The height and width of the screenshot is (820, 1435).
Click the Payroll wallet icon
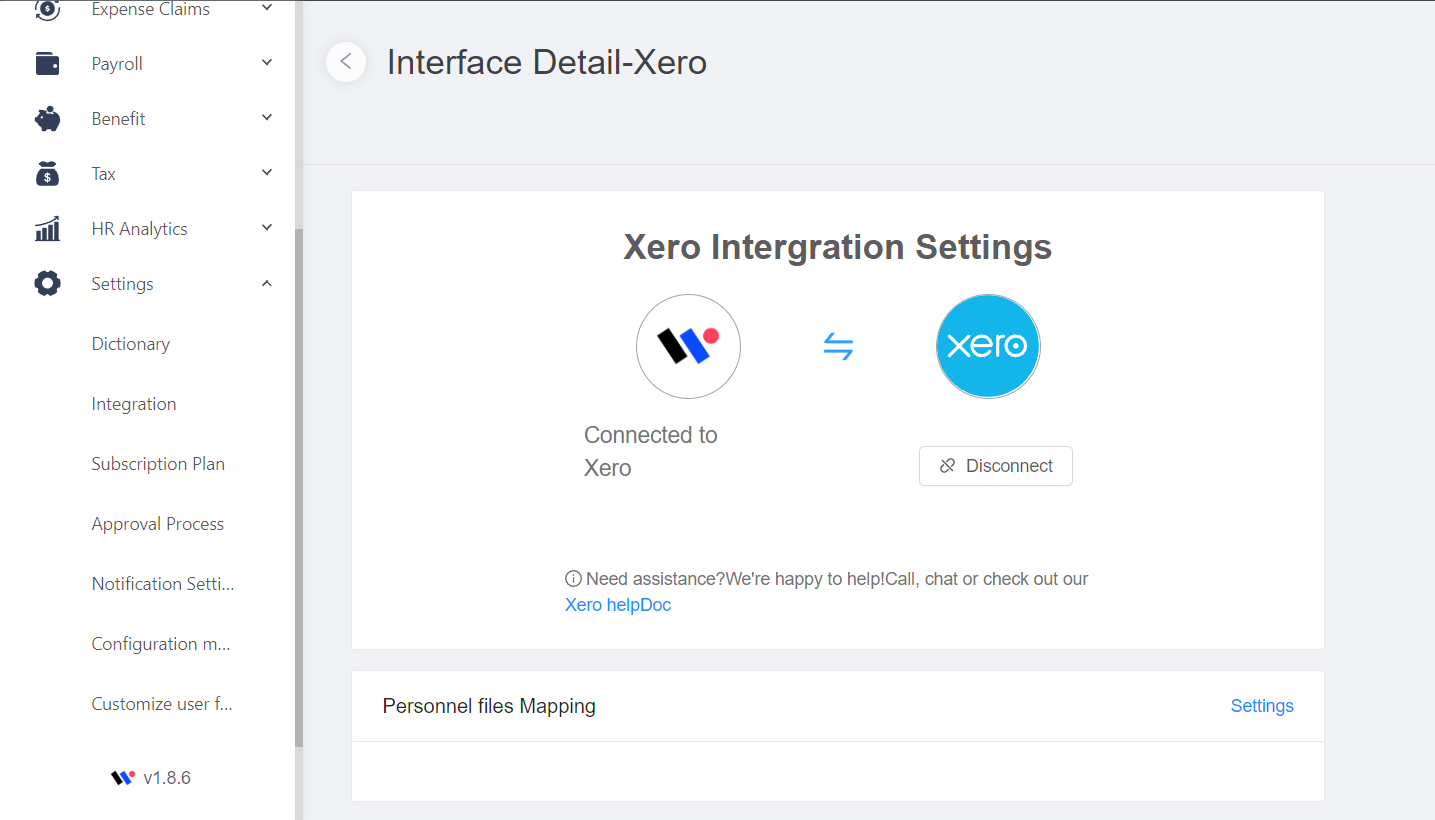click(47, 64)
